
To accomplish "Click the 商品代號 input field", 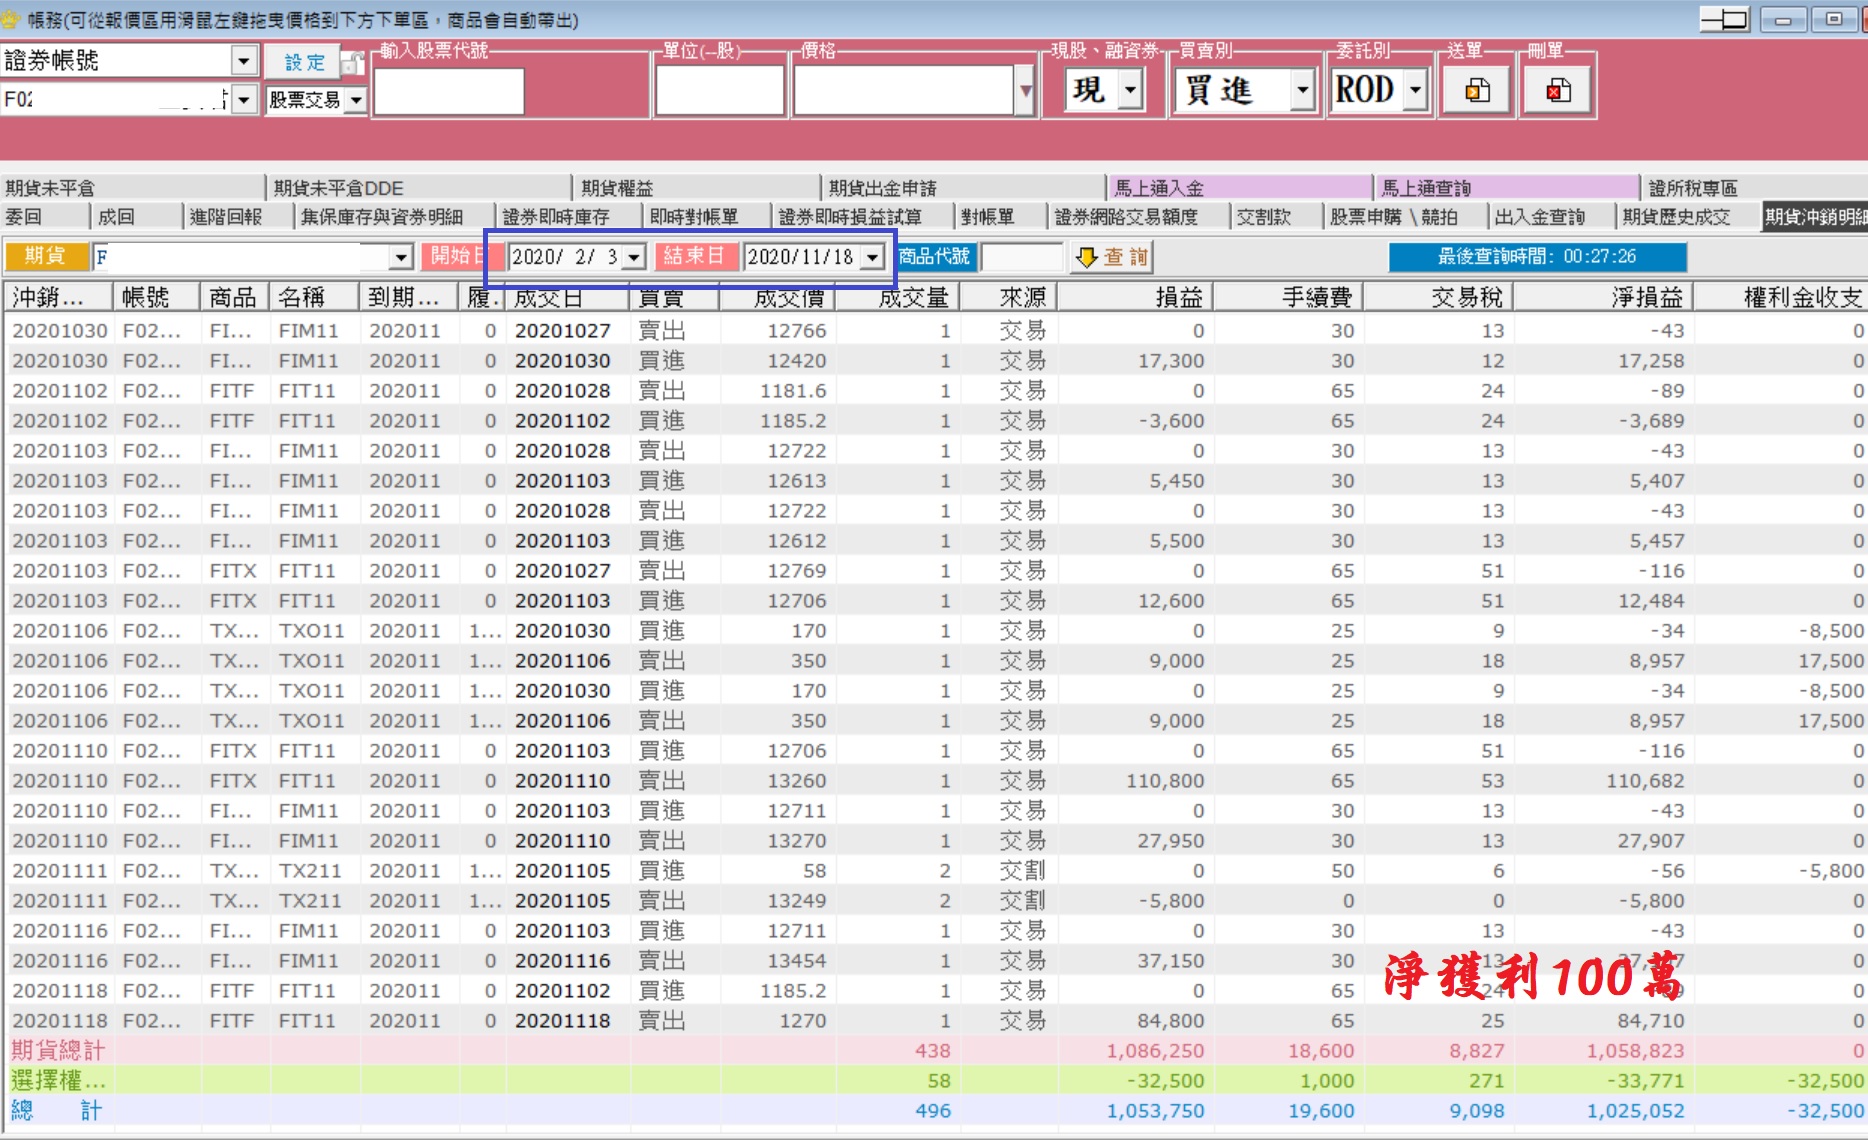I will coord(1021,257).
